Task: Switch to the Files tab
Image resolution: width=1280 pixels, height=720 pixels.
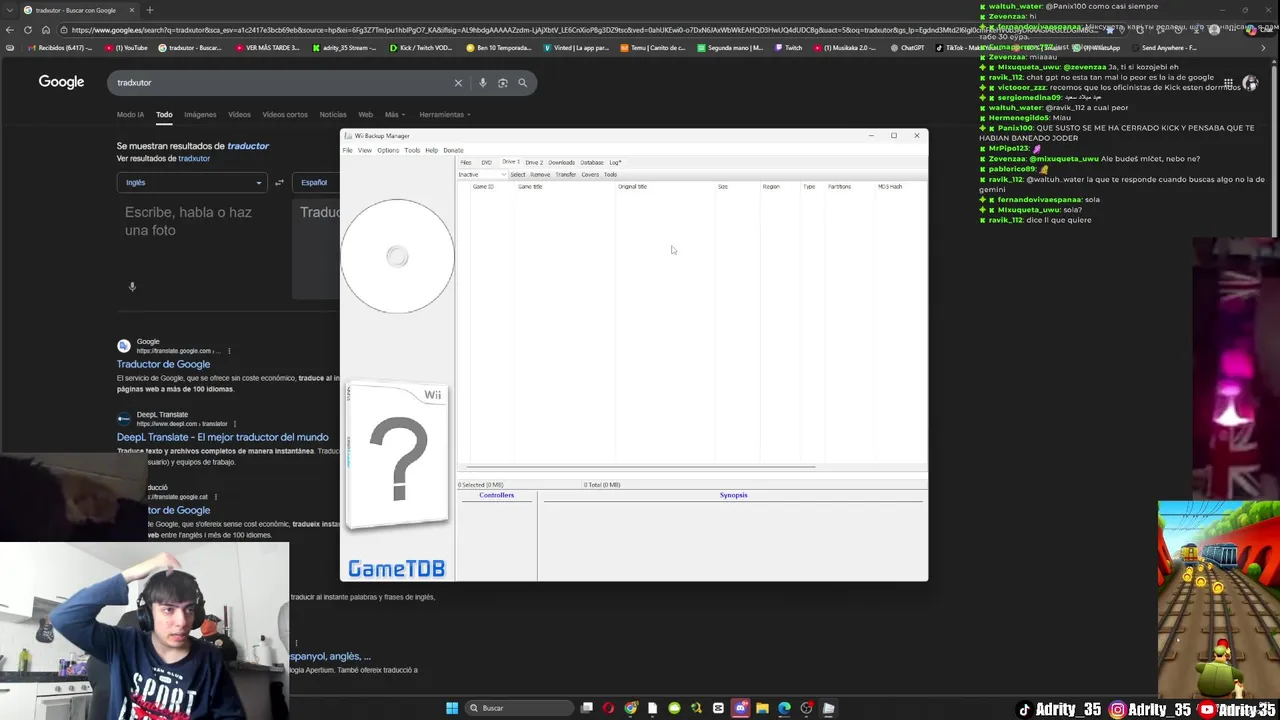Action: pos(466,162)
